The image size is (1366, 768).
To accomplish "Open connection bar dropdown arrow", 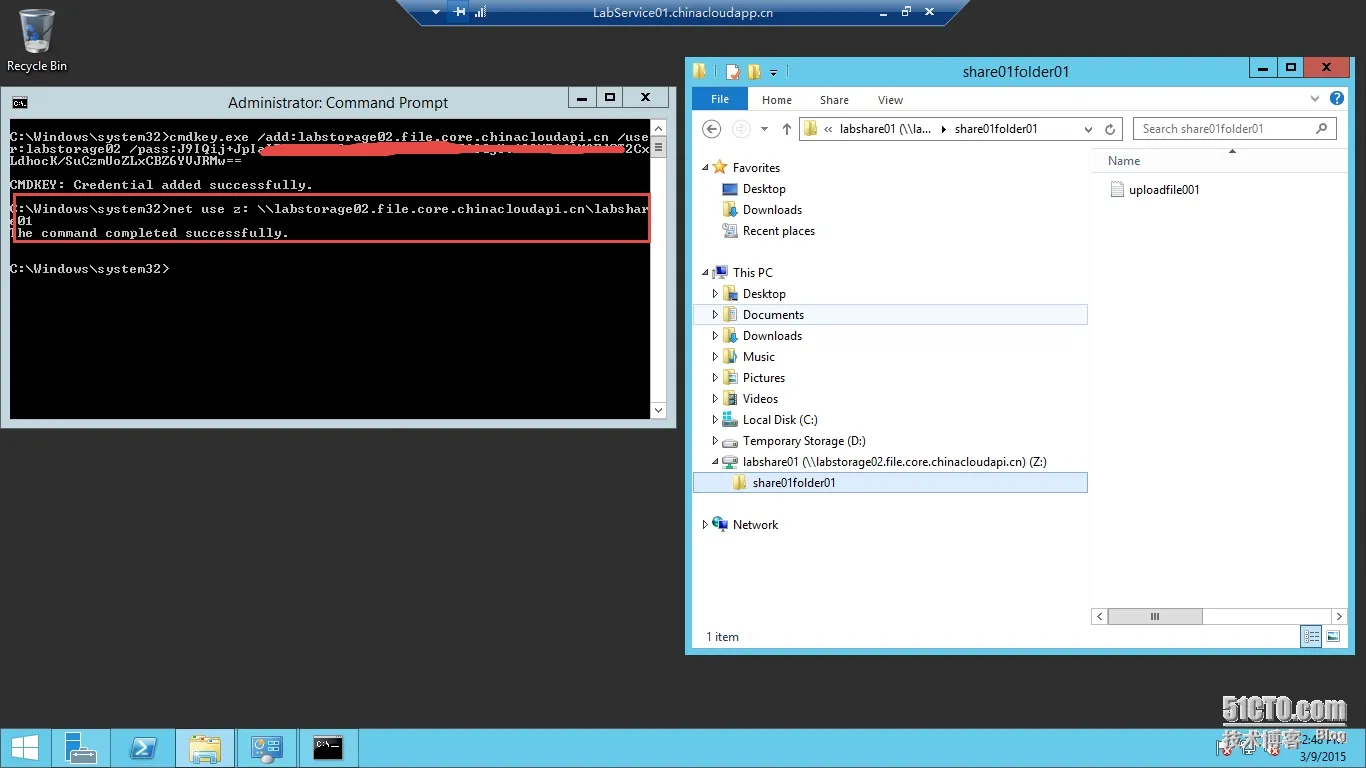I will (x=436, y=13).
